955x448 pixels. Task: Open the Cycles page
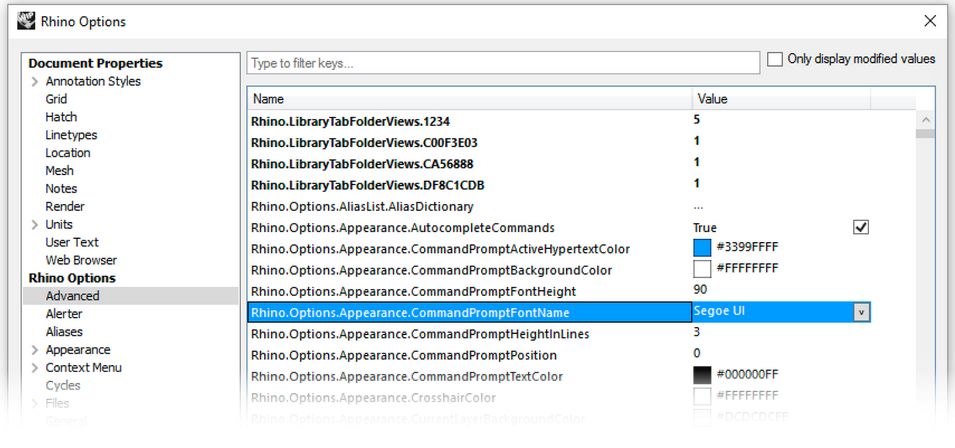[x=63, y=385]
